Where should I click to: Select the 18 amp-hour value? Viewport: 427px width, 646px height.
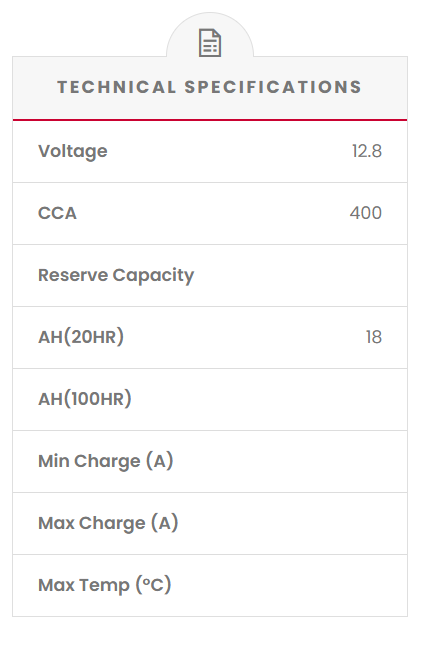374,337
